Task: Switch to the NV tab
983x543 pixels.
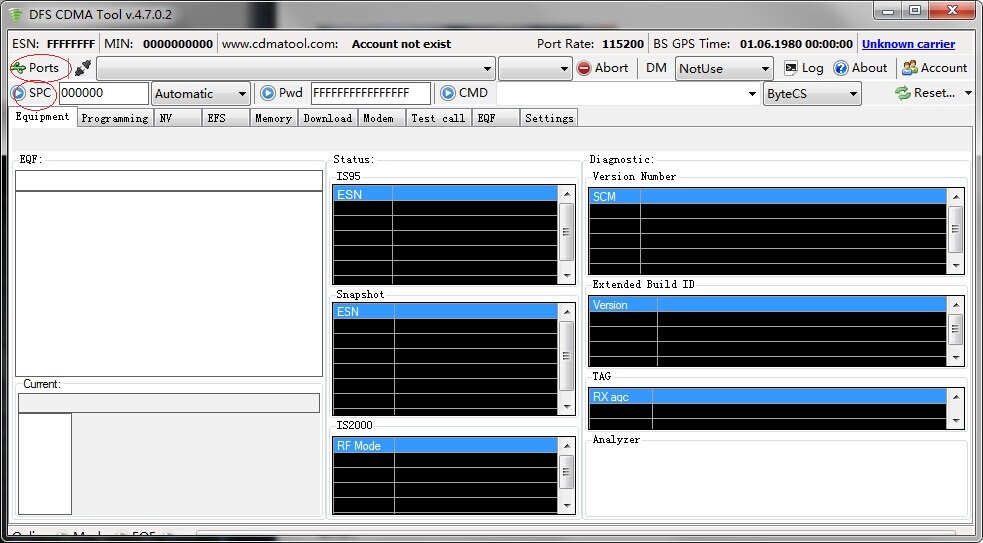Action: tap(177, 118)
